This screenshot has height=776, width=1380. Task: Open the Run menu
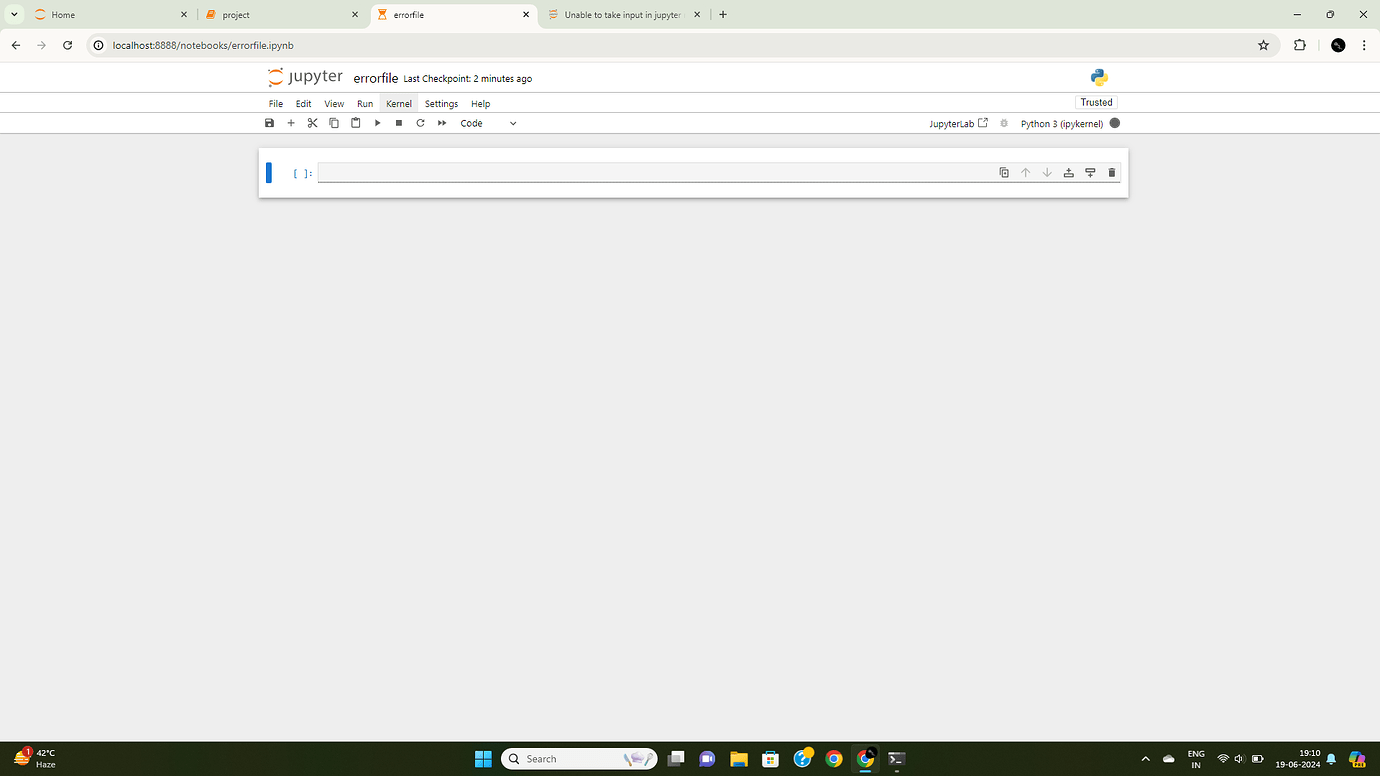click(x=365, y=104)
